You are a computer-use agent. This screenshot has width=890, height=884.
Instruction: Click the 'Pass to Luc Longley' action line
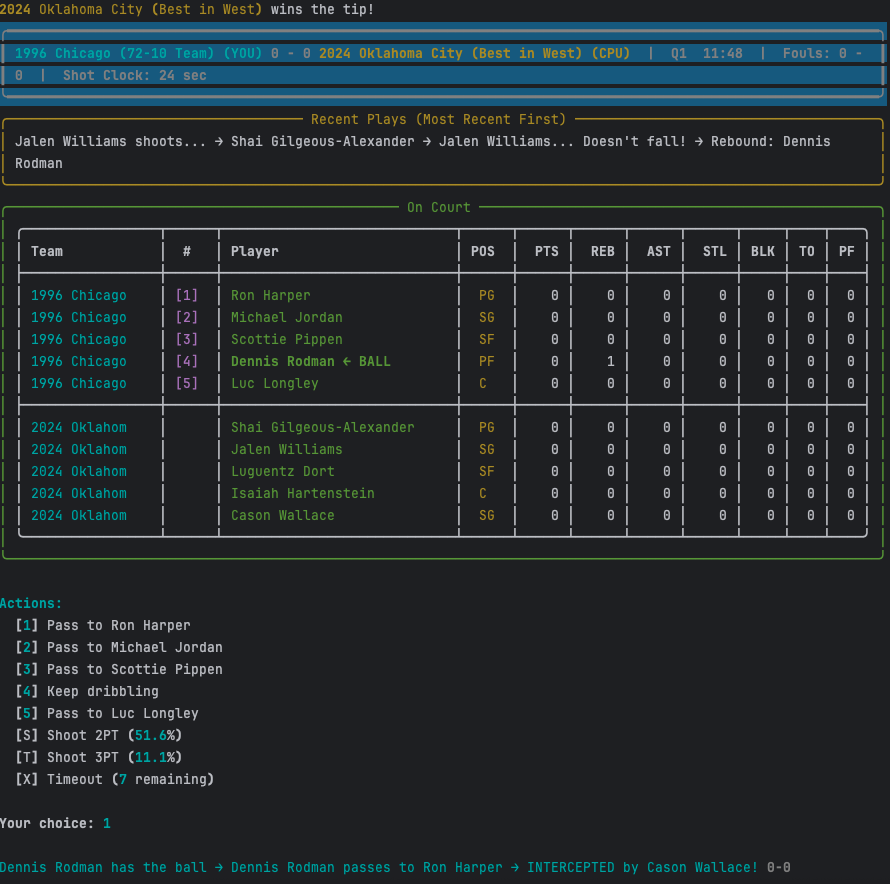tap(107, 713)
